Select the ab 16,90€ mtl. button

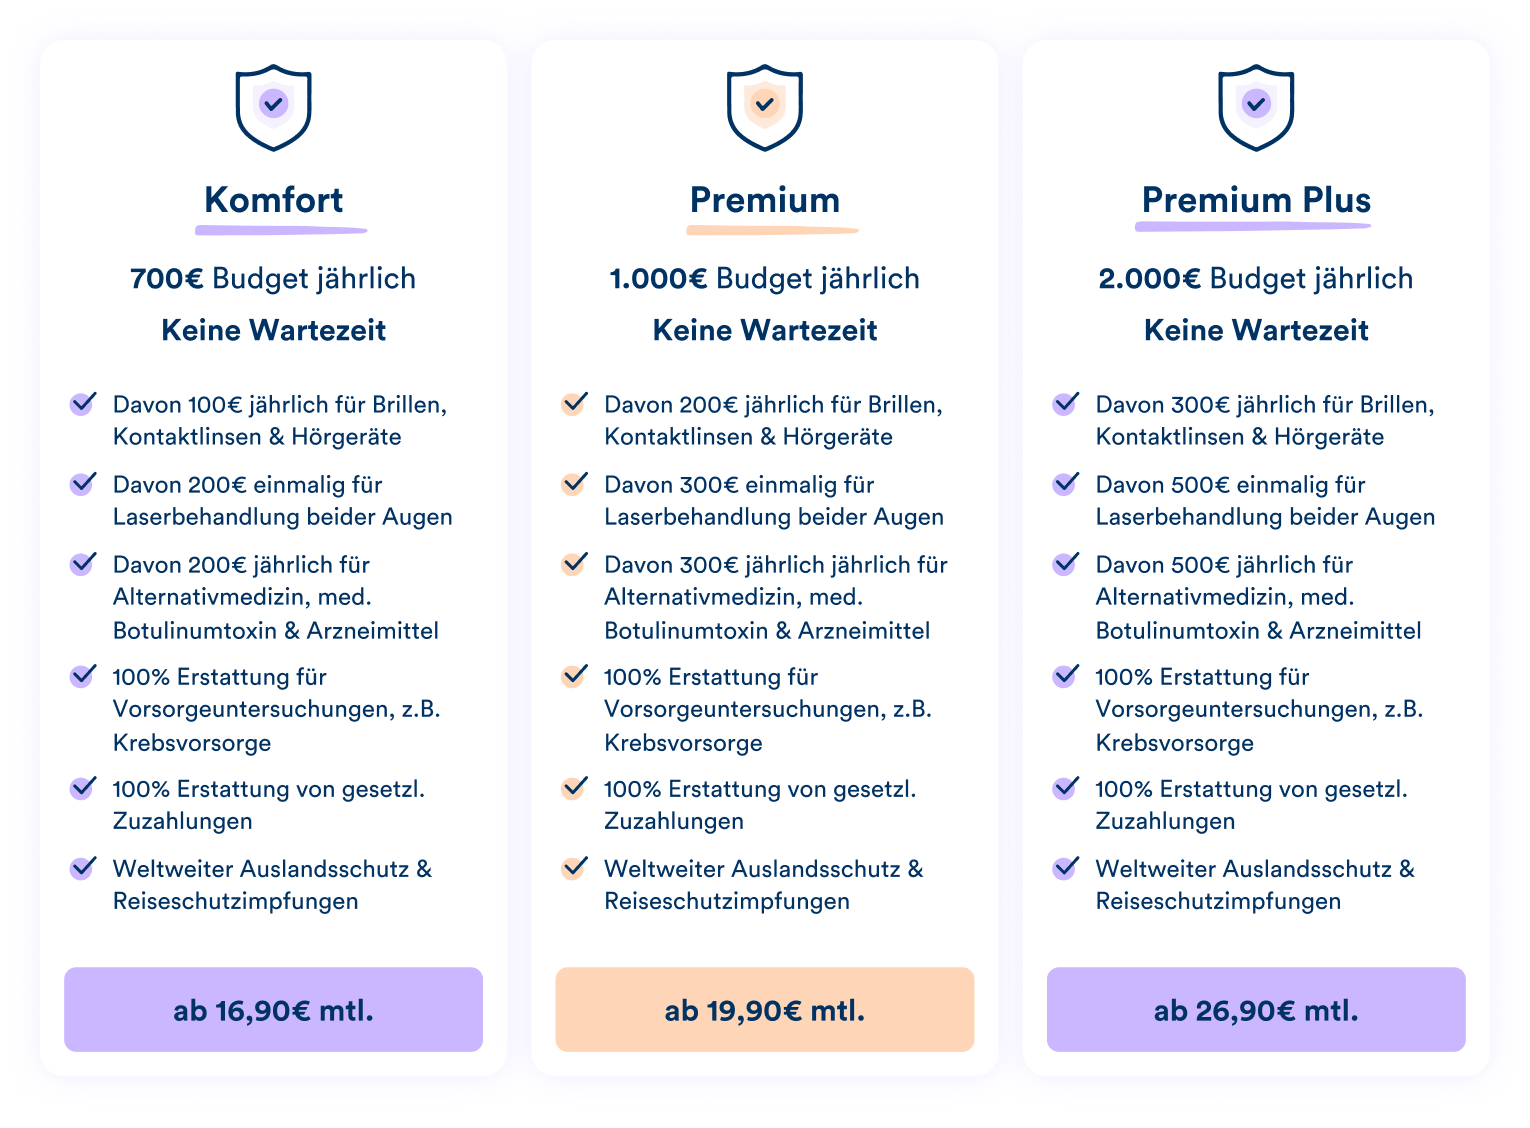[x=273, y=1010]
